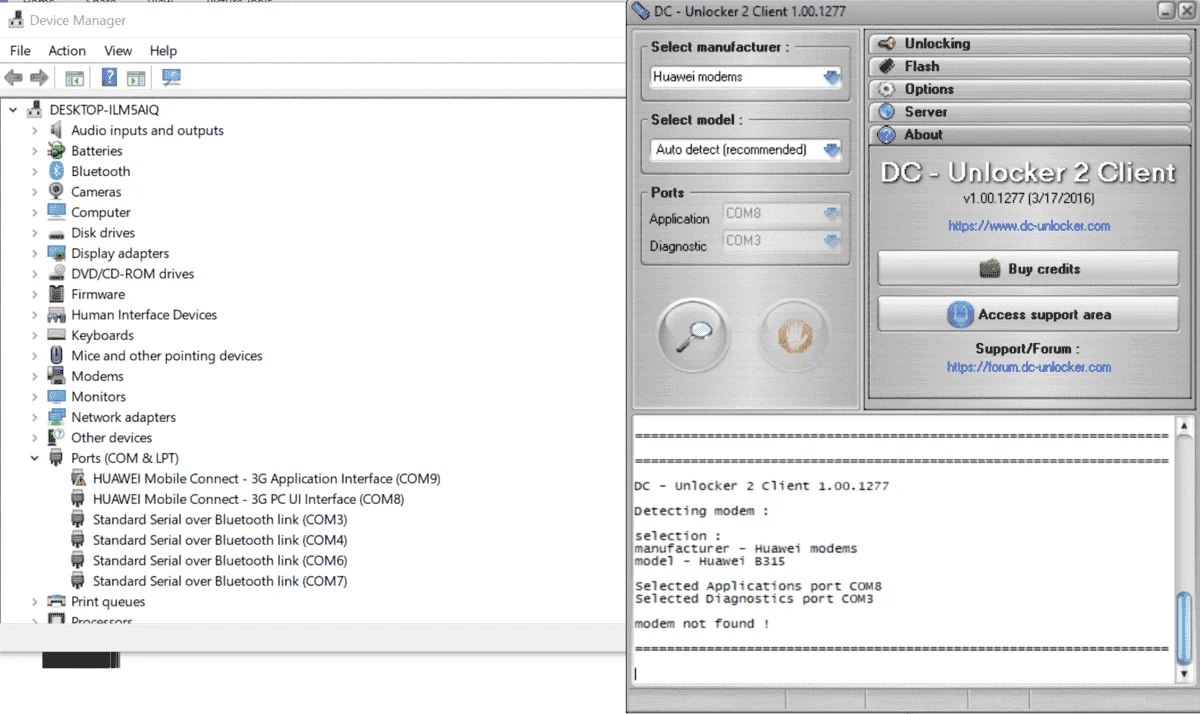Open the Select manufacturer dropdown

(745, 77)
